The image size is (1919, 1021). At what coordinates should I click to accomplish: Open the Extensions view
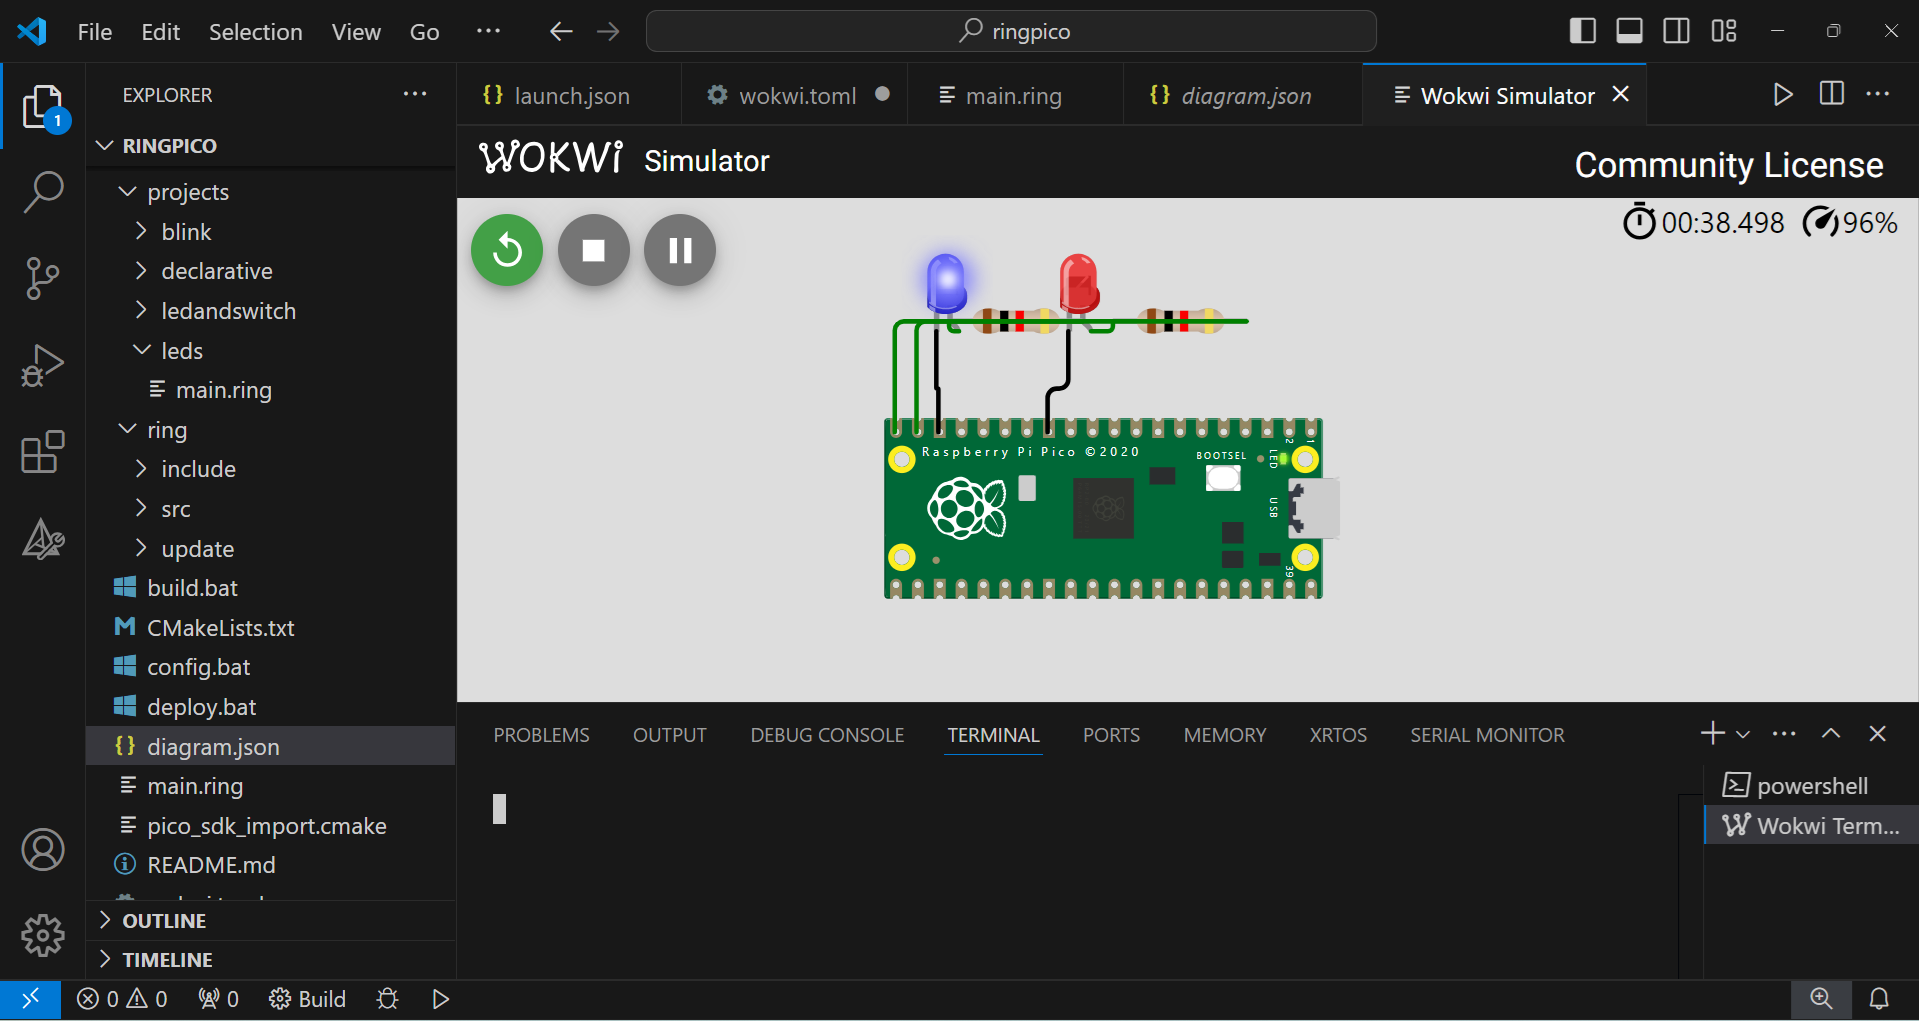(x=42, y=452)
